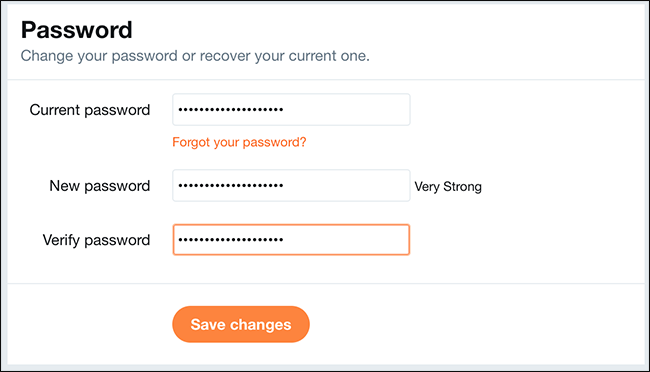Click the New password label text
This screenshot has height=372, width=650.
coord(99,186)
